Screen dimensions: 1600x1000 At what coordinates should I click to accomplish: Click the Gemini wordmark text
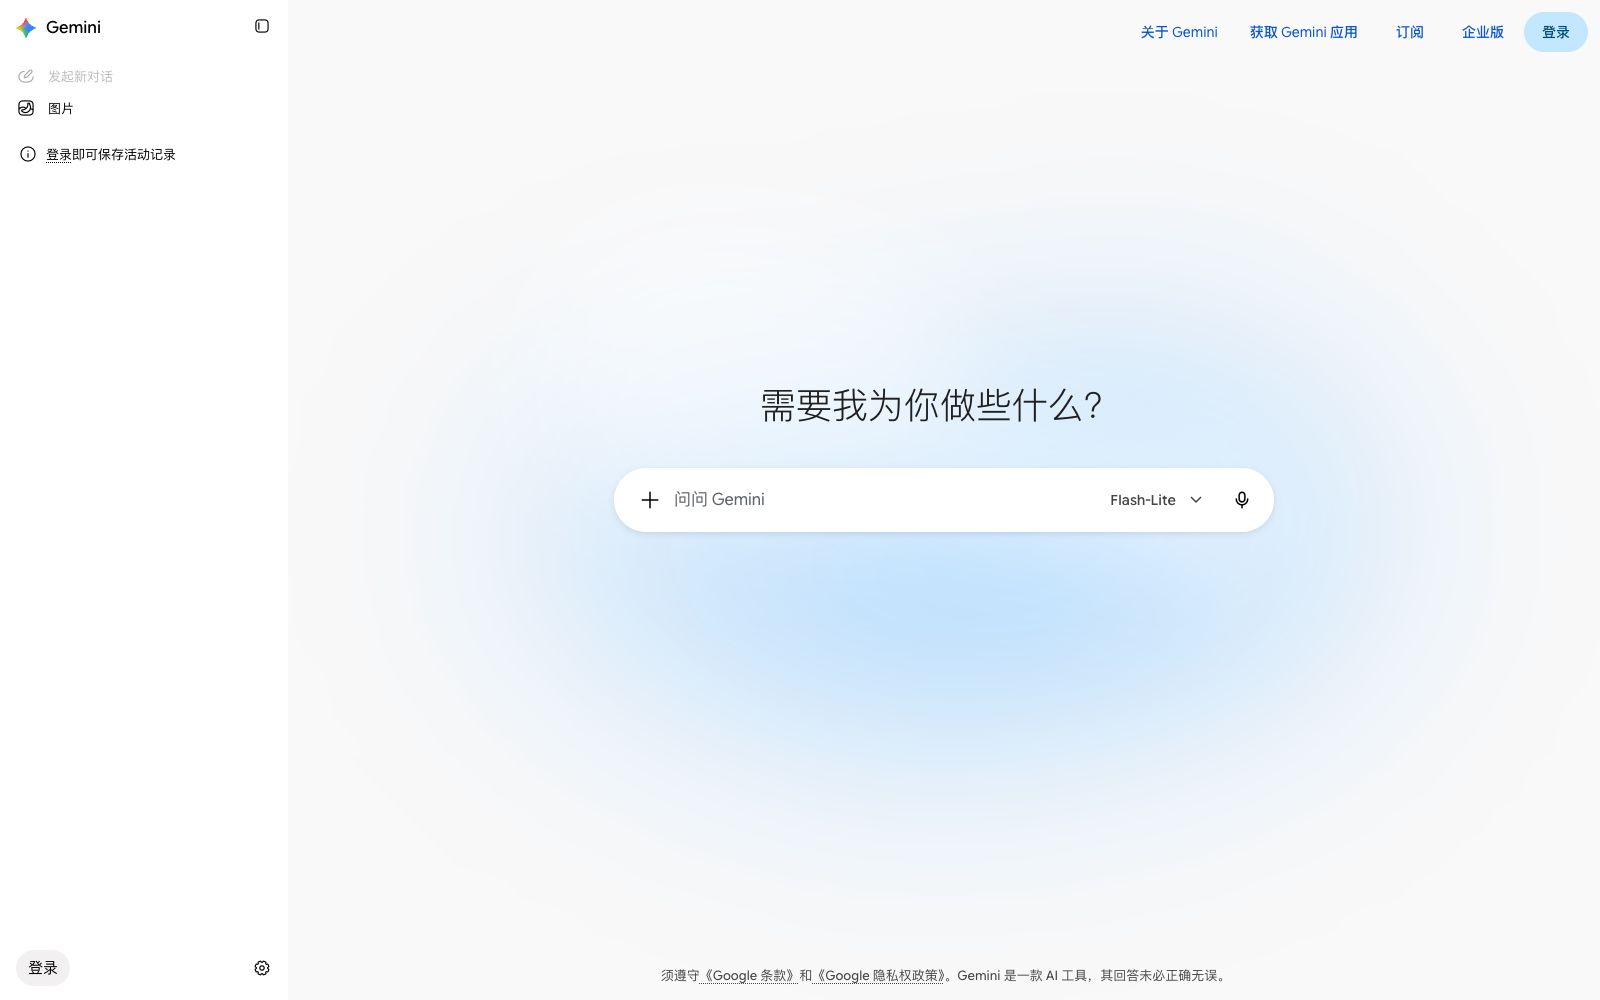[x=73, y=28]
